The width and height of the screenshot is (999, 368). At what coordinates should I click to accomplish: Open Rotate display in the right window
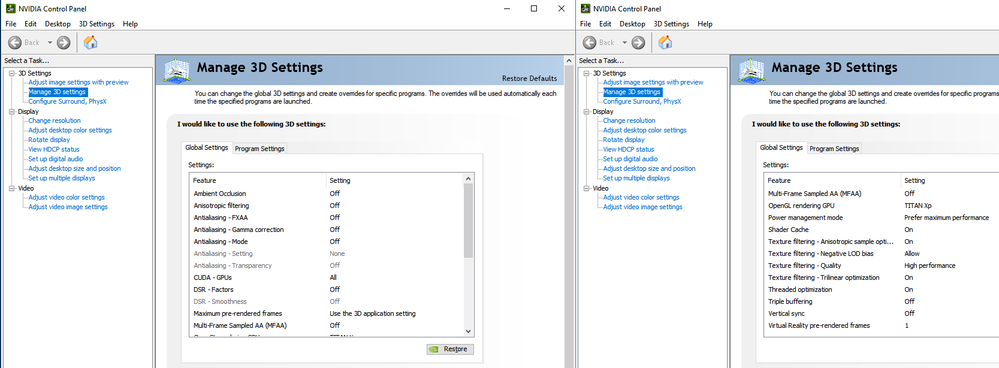624,139
